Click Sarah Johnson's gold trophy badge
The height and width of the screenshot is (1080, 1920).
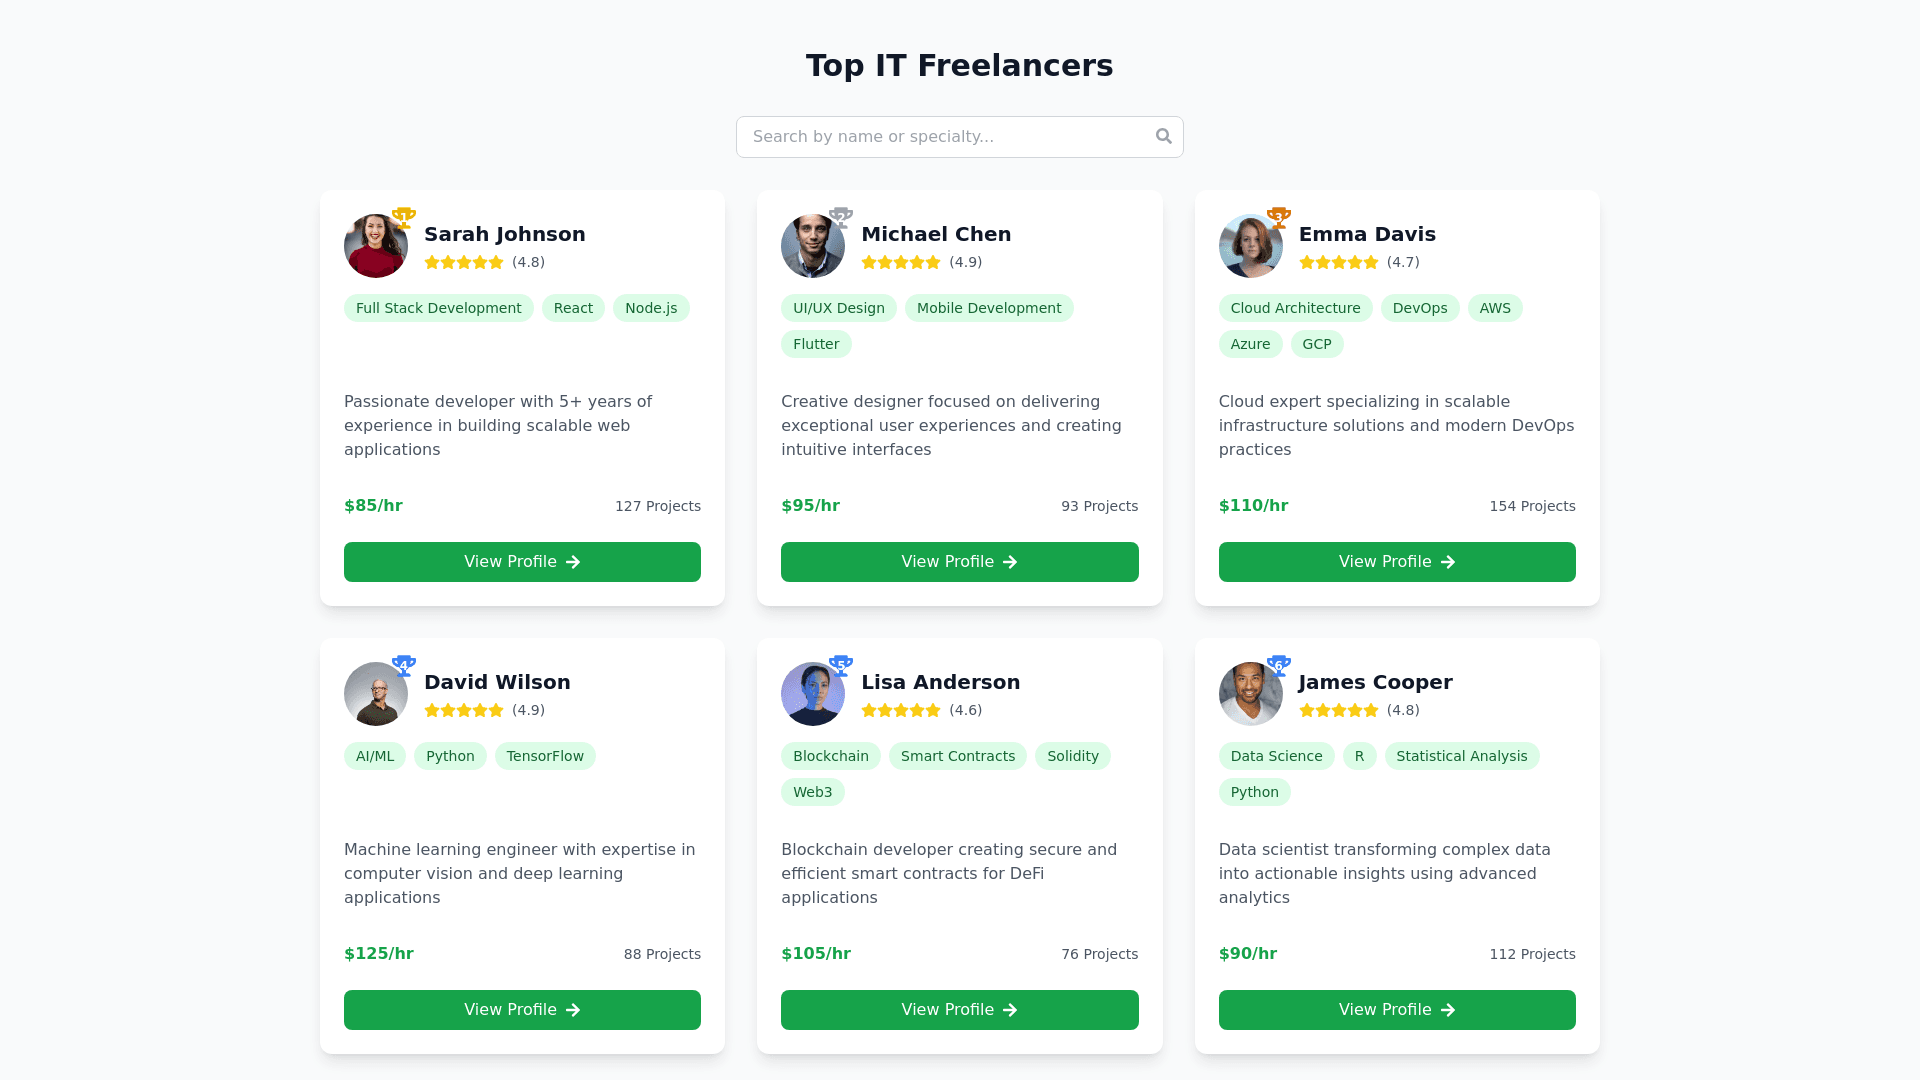click(x=404, y=217)
